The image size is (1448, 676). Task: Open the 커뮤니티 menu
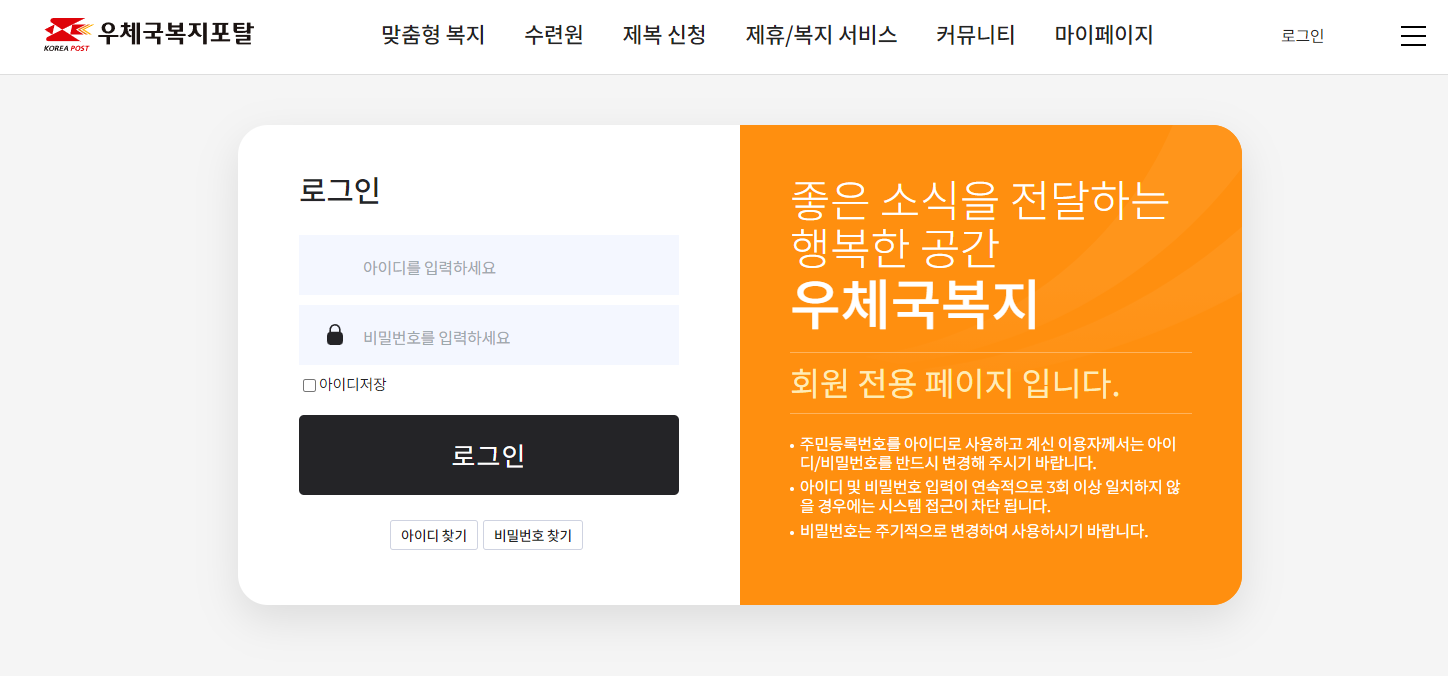coord(975,35)
